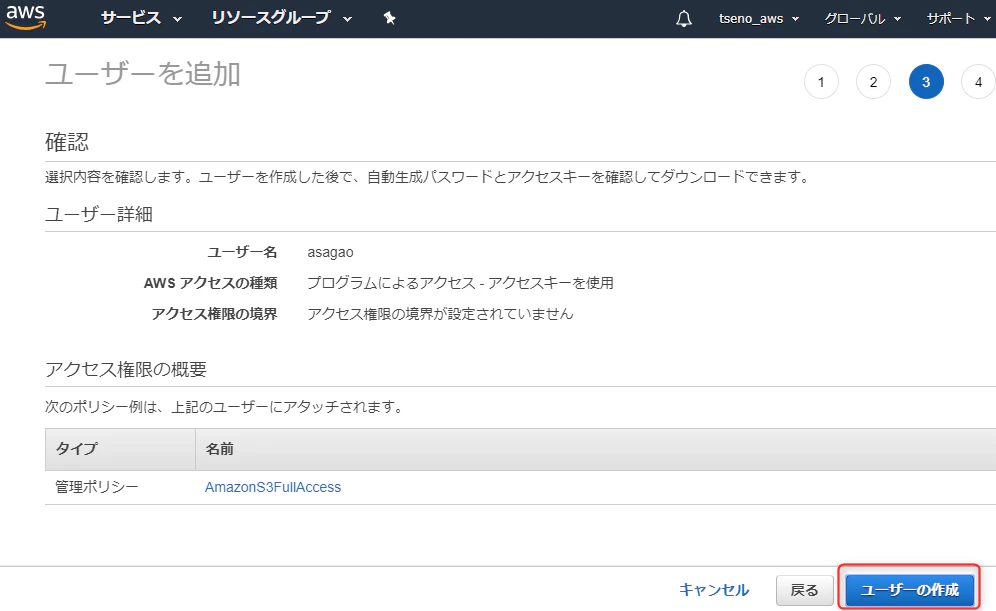
Task: Click the アクセス権限の境界 field label
Action: coord(214,314)
